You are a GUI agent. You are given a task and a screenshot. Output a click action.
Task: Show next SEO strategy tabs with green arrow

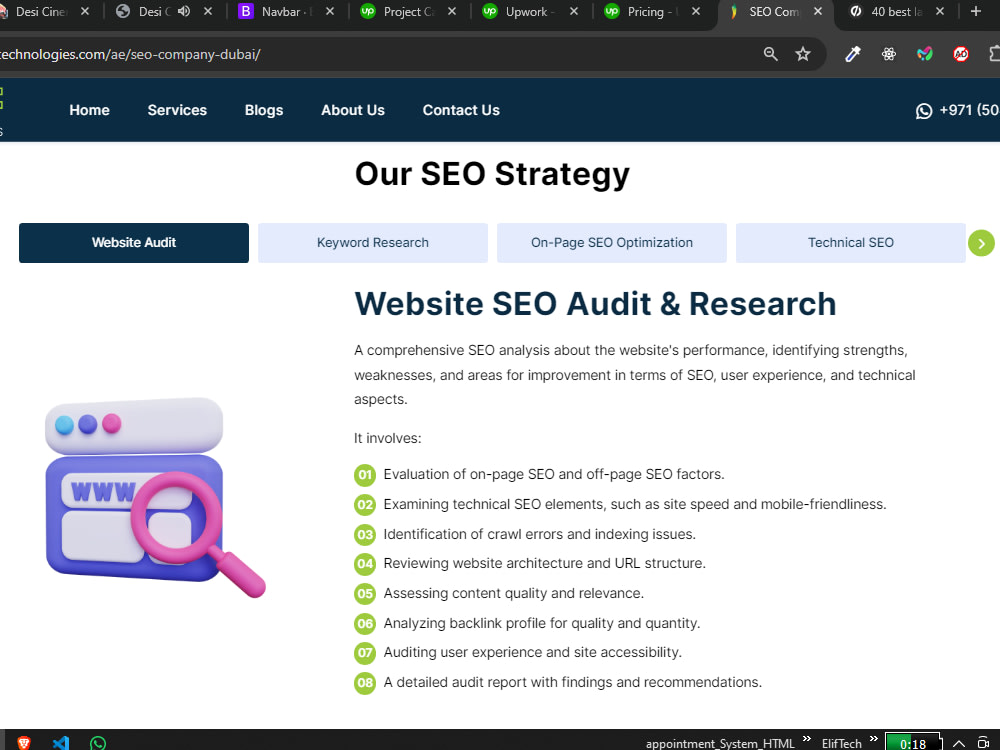[982, 243]
